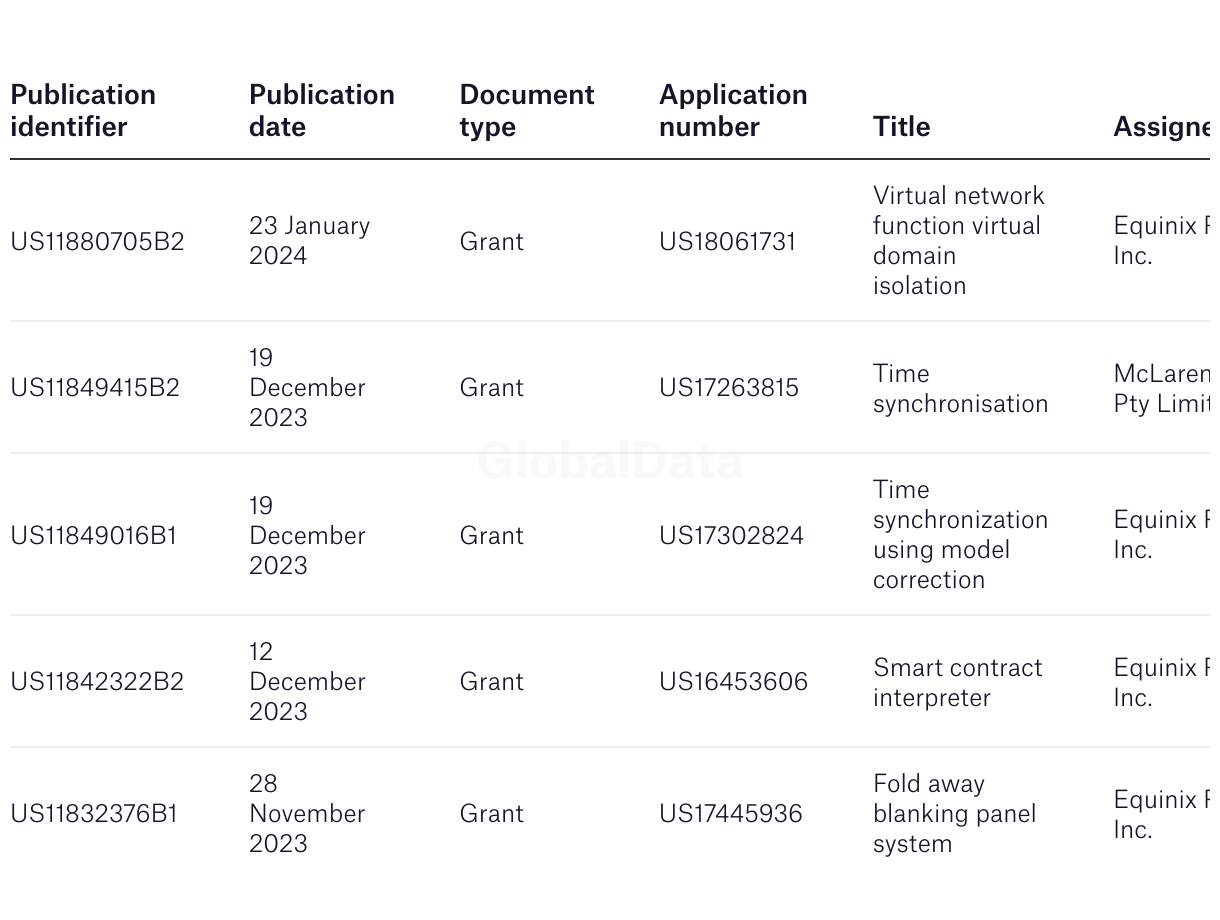Select publication identifier US11849016B1

point(94,535)
